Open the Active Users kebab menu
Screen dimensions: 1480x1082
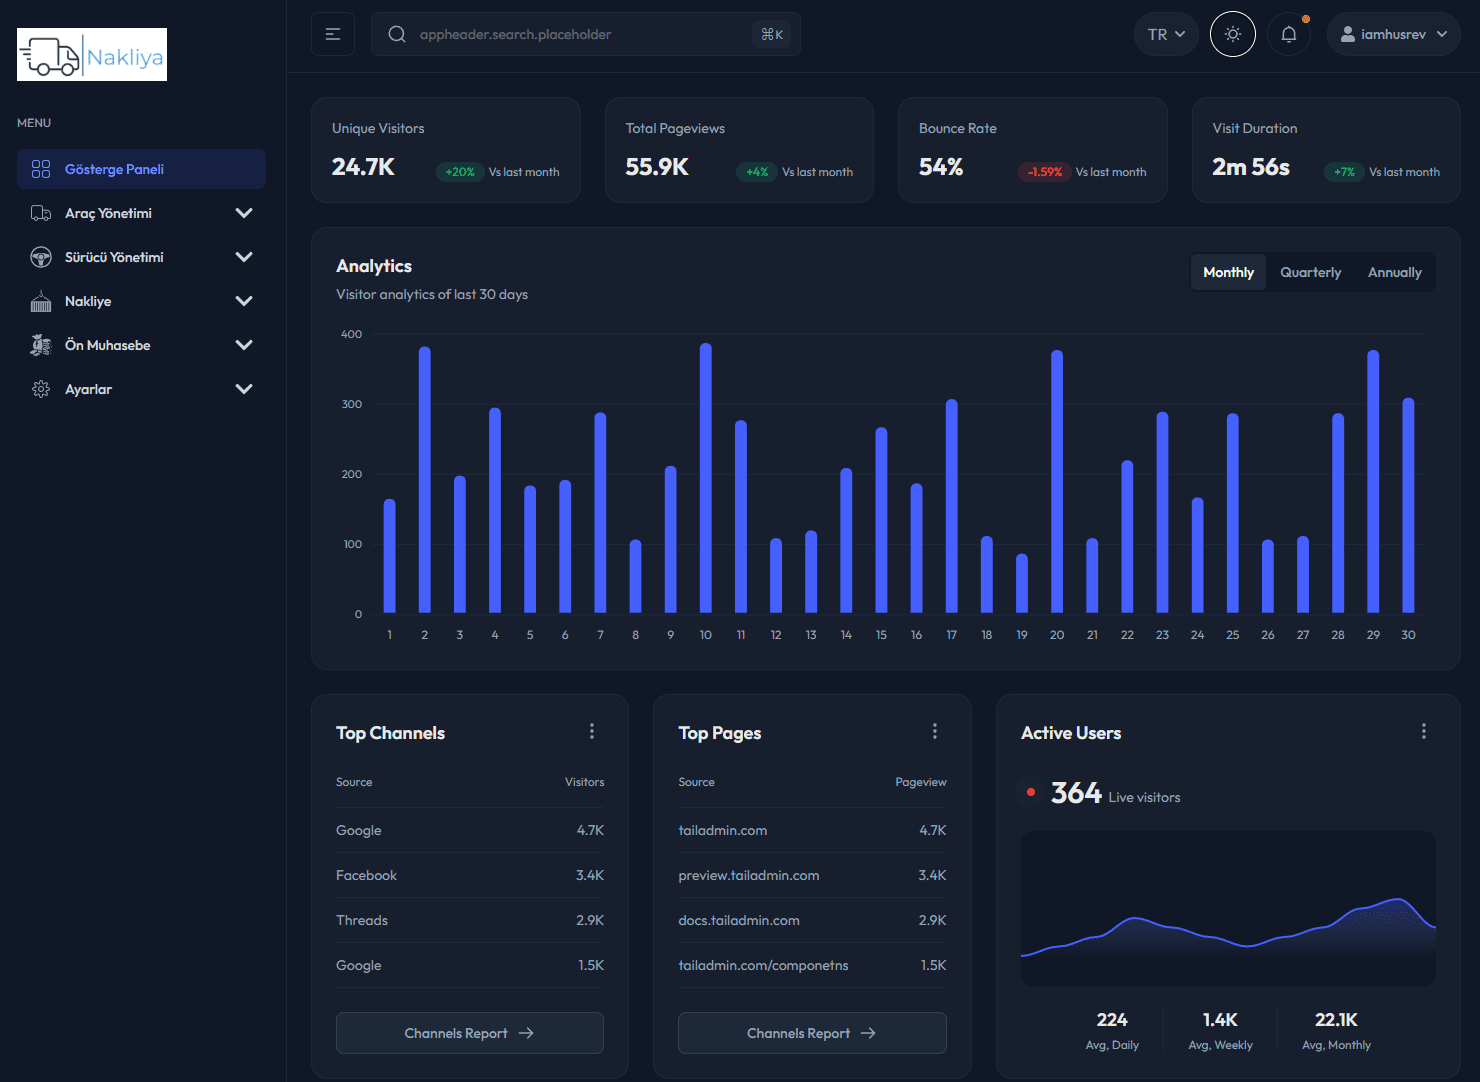coord(1423,731)
